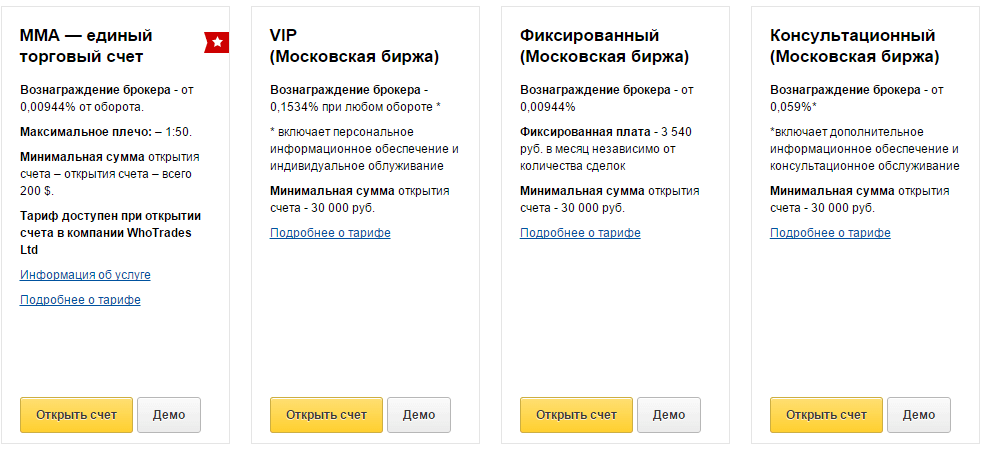Viewport: 984px width, 452px height.
Task: View Подробнее о тарифе for MMA account
Action: point(80,299)
